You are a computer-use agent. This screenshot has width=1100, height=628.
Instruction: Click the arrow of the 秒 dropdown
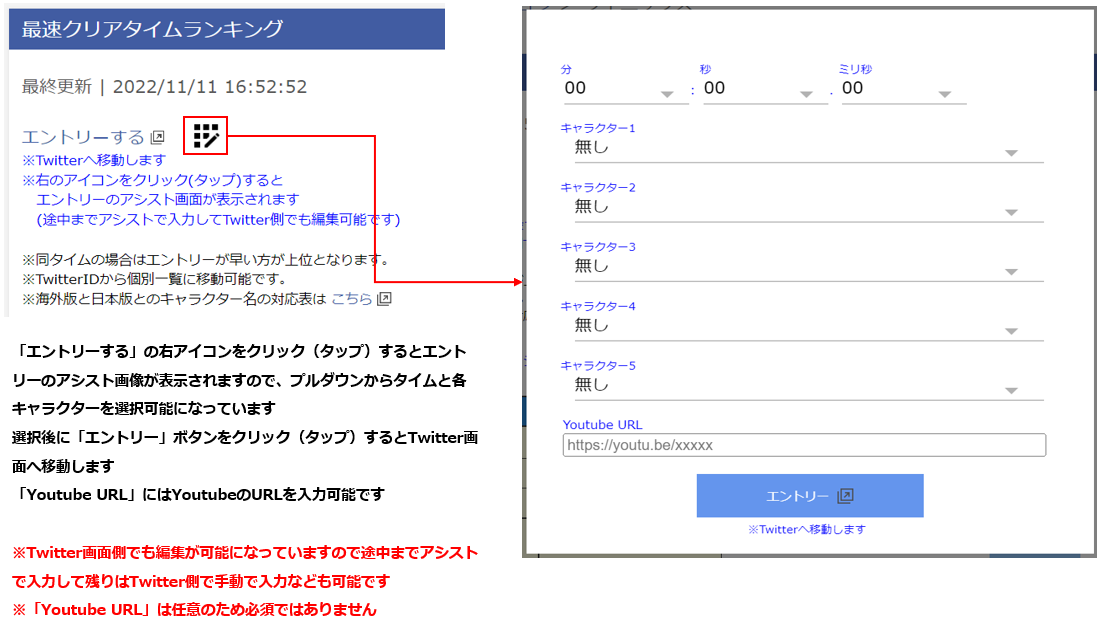pos(806,95)
